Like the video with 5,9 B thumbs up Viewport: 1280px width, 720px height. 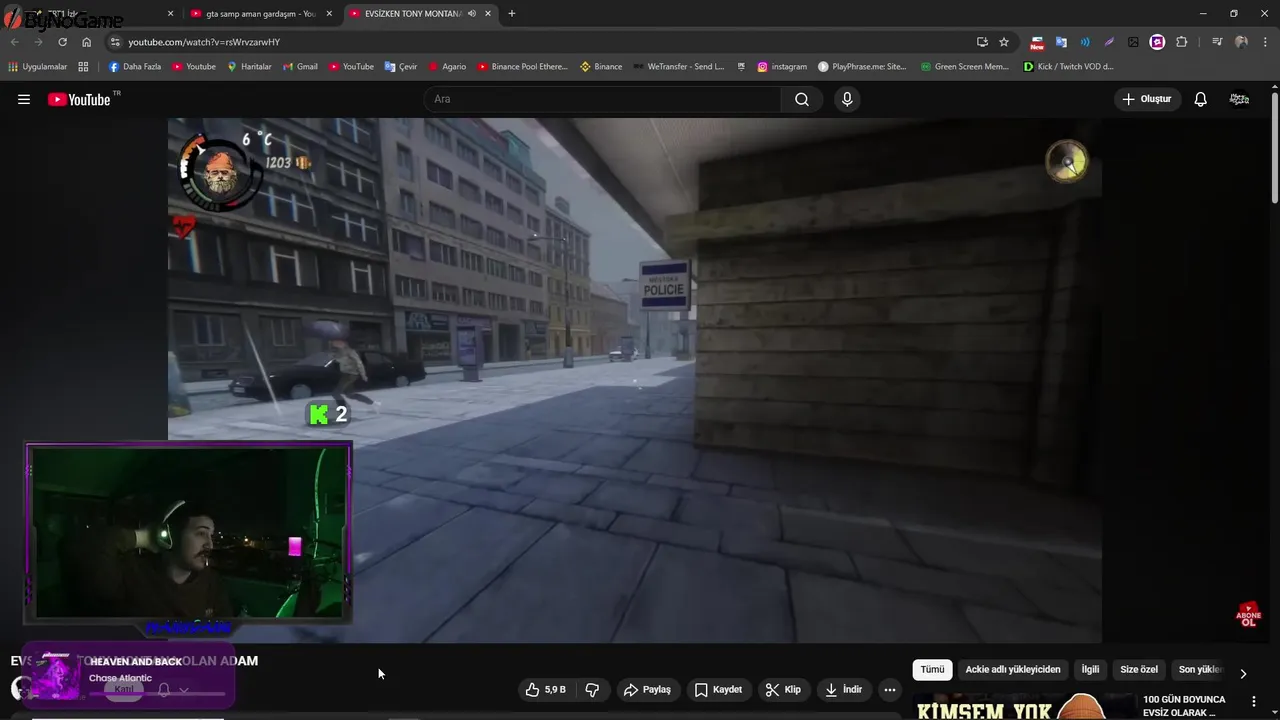546,689
